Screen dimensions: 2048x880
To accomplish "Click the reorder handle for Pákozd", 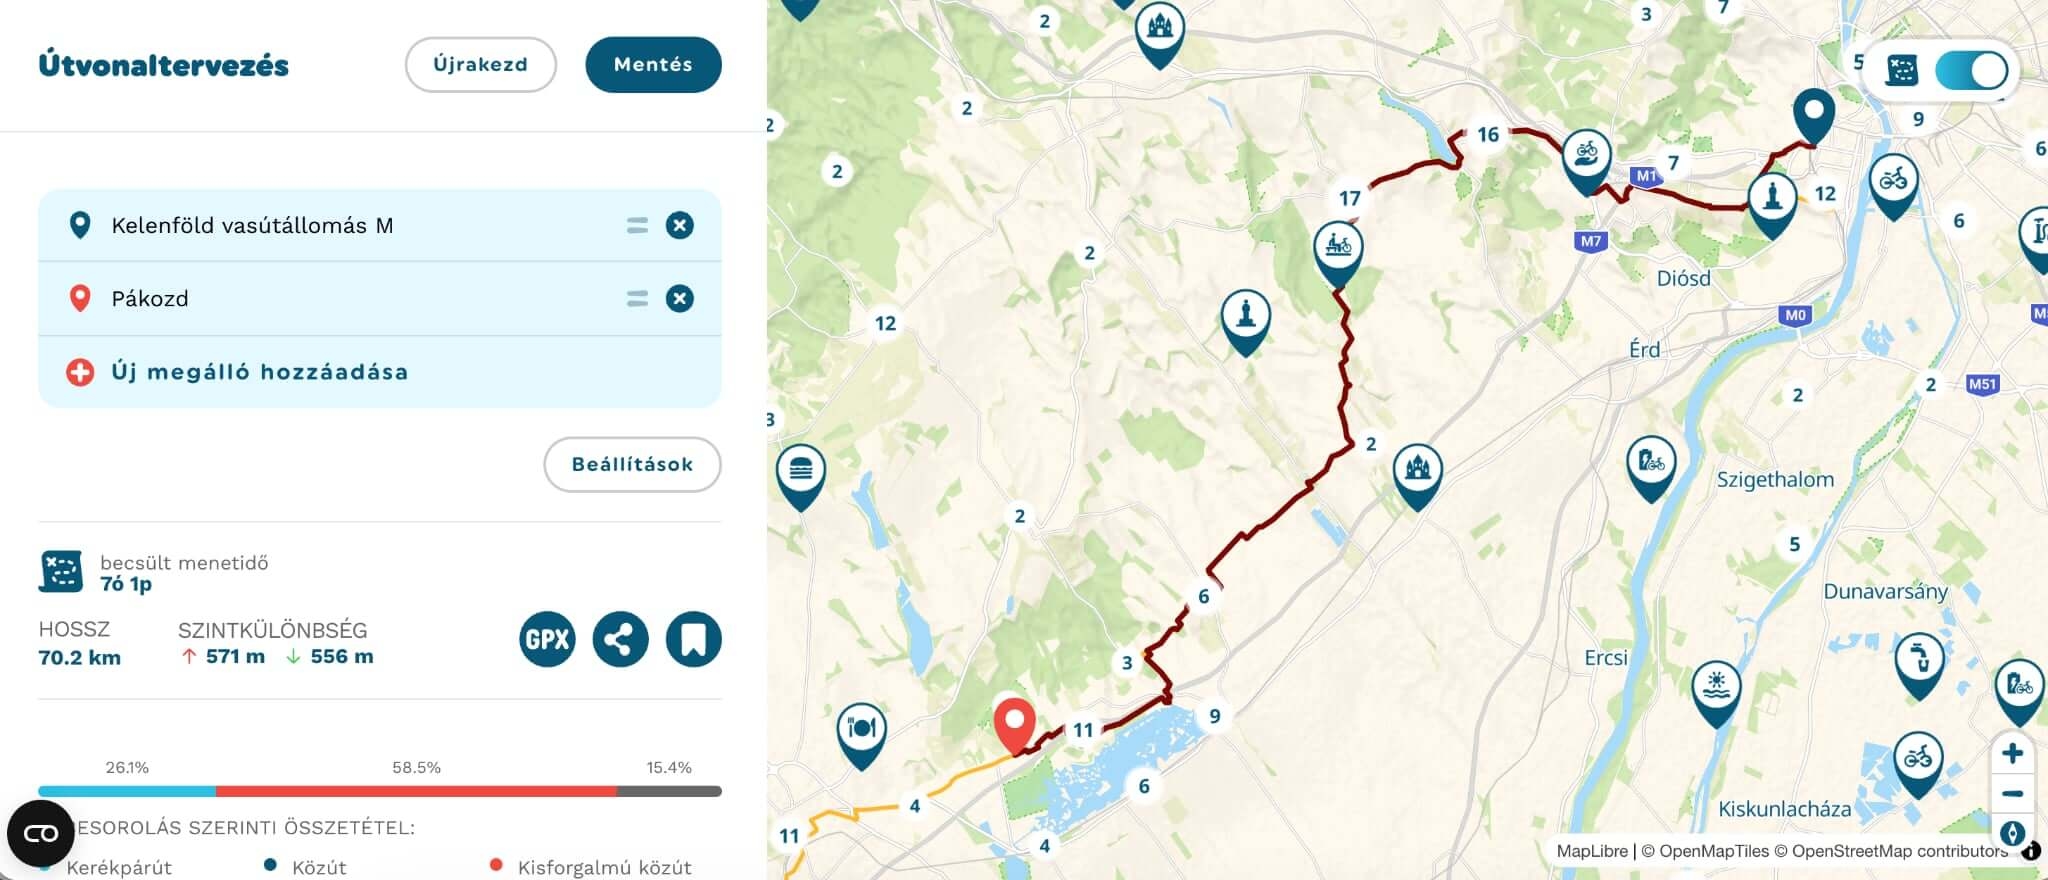I will coord(637,298).
